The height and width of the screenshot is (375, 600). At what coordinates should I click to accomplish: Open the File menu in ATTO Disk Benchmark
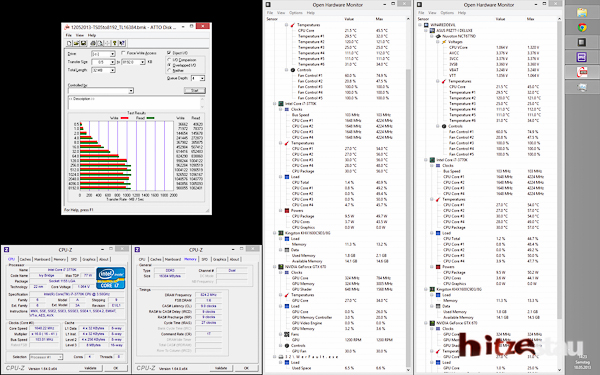coord(68,35)
